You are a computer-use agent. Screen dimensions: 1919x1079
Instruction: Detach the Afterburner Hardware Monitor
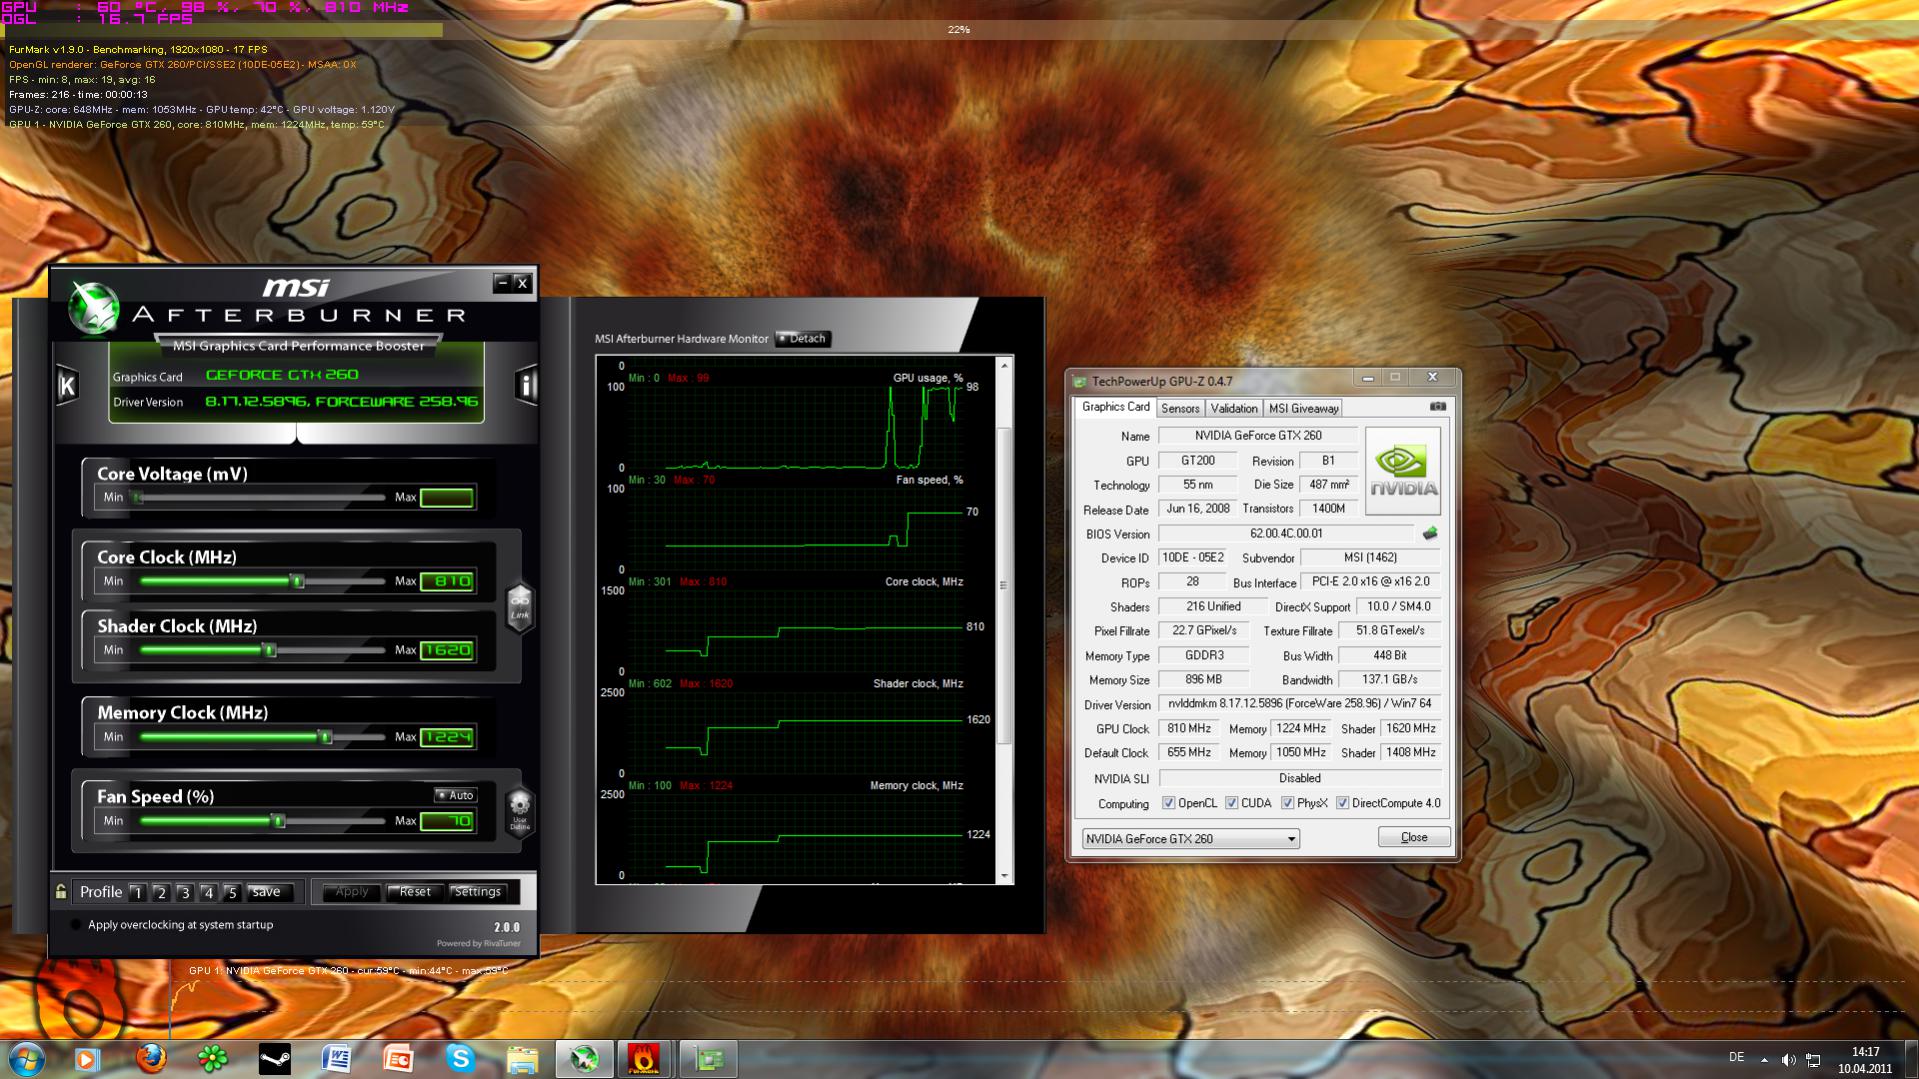pos(802,339)
